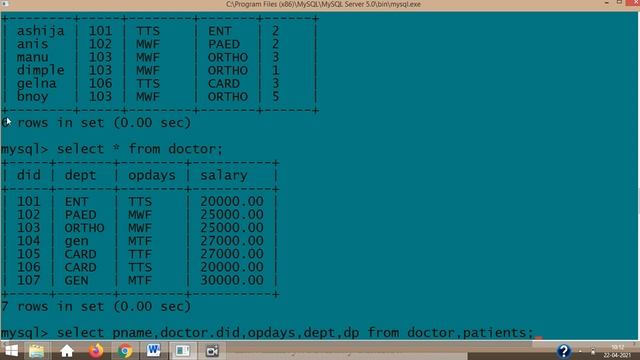This screenshot has height=360, width=640.
Task: Click opdays 'TTF' for doctor 105
Action: pyautogui.click(x=140, y=254)
